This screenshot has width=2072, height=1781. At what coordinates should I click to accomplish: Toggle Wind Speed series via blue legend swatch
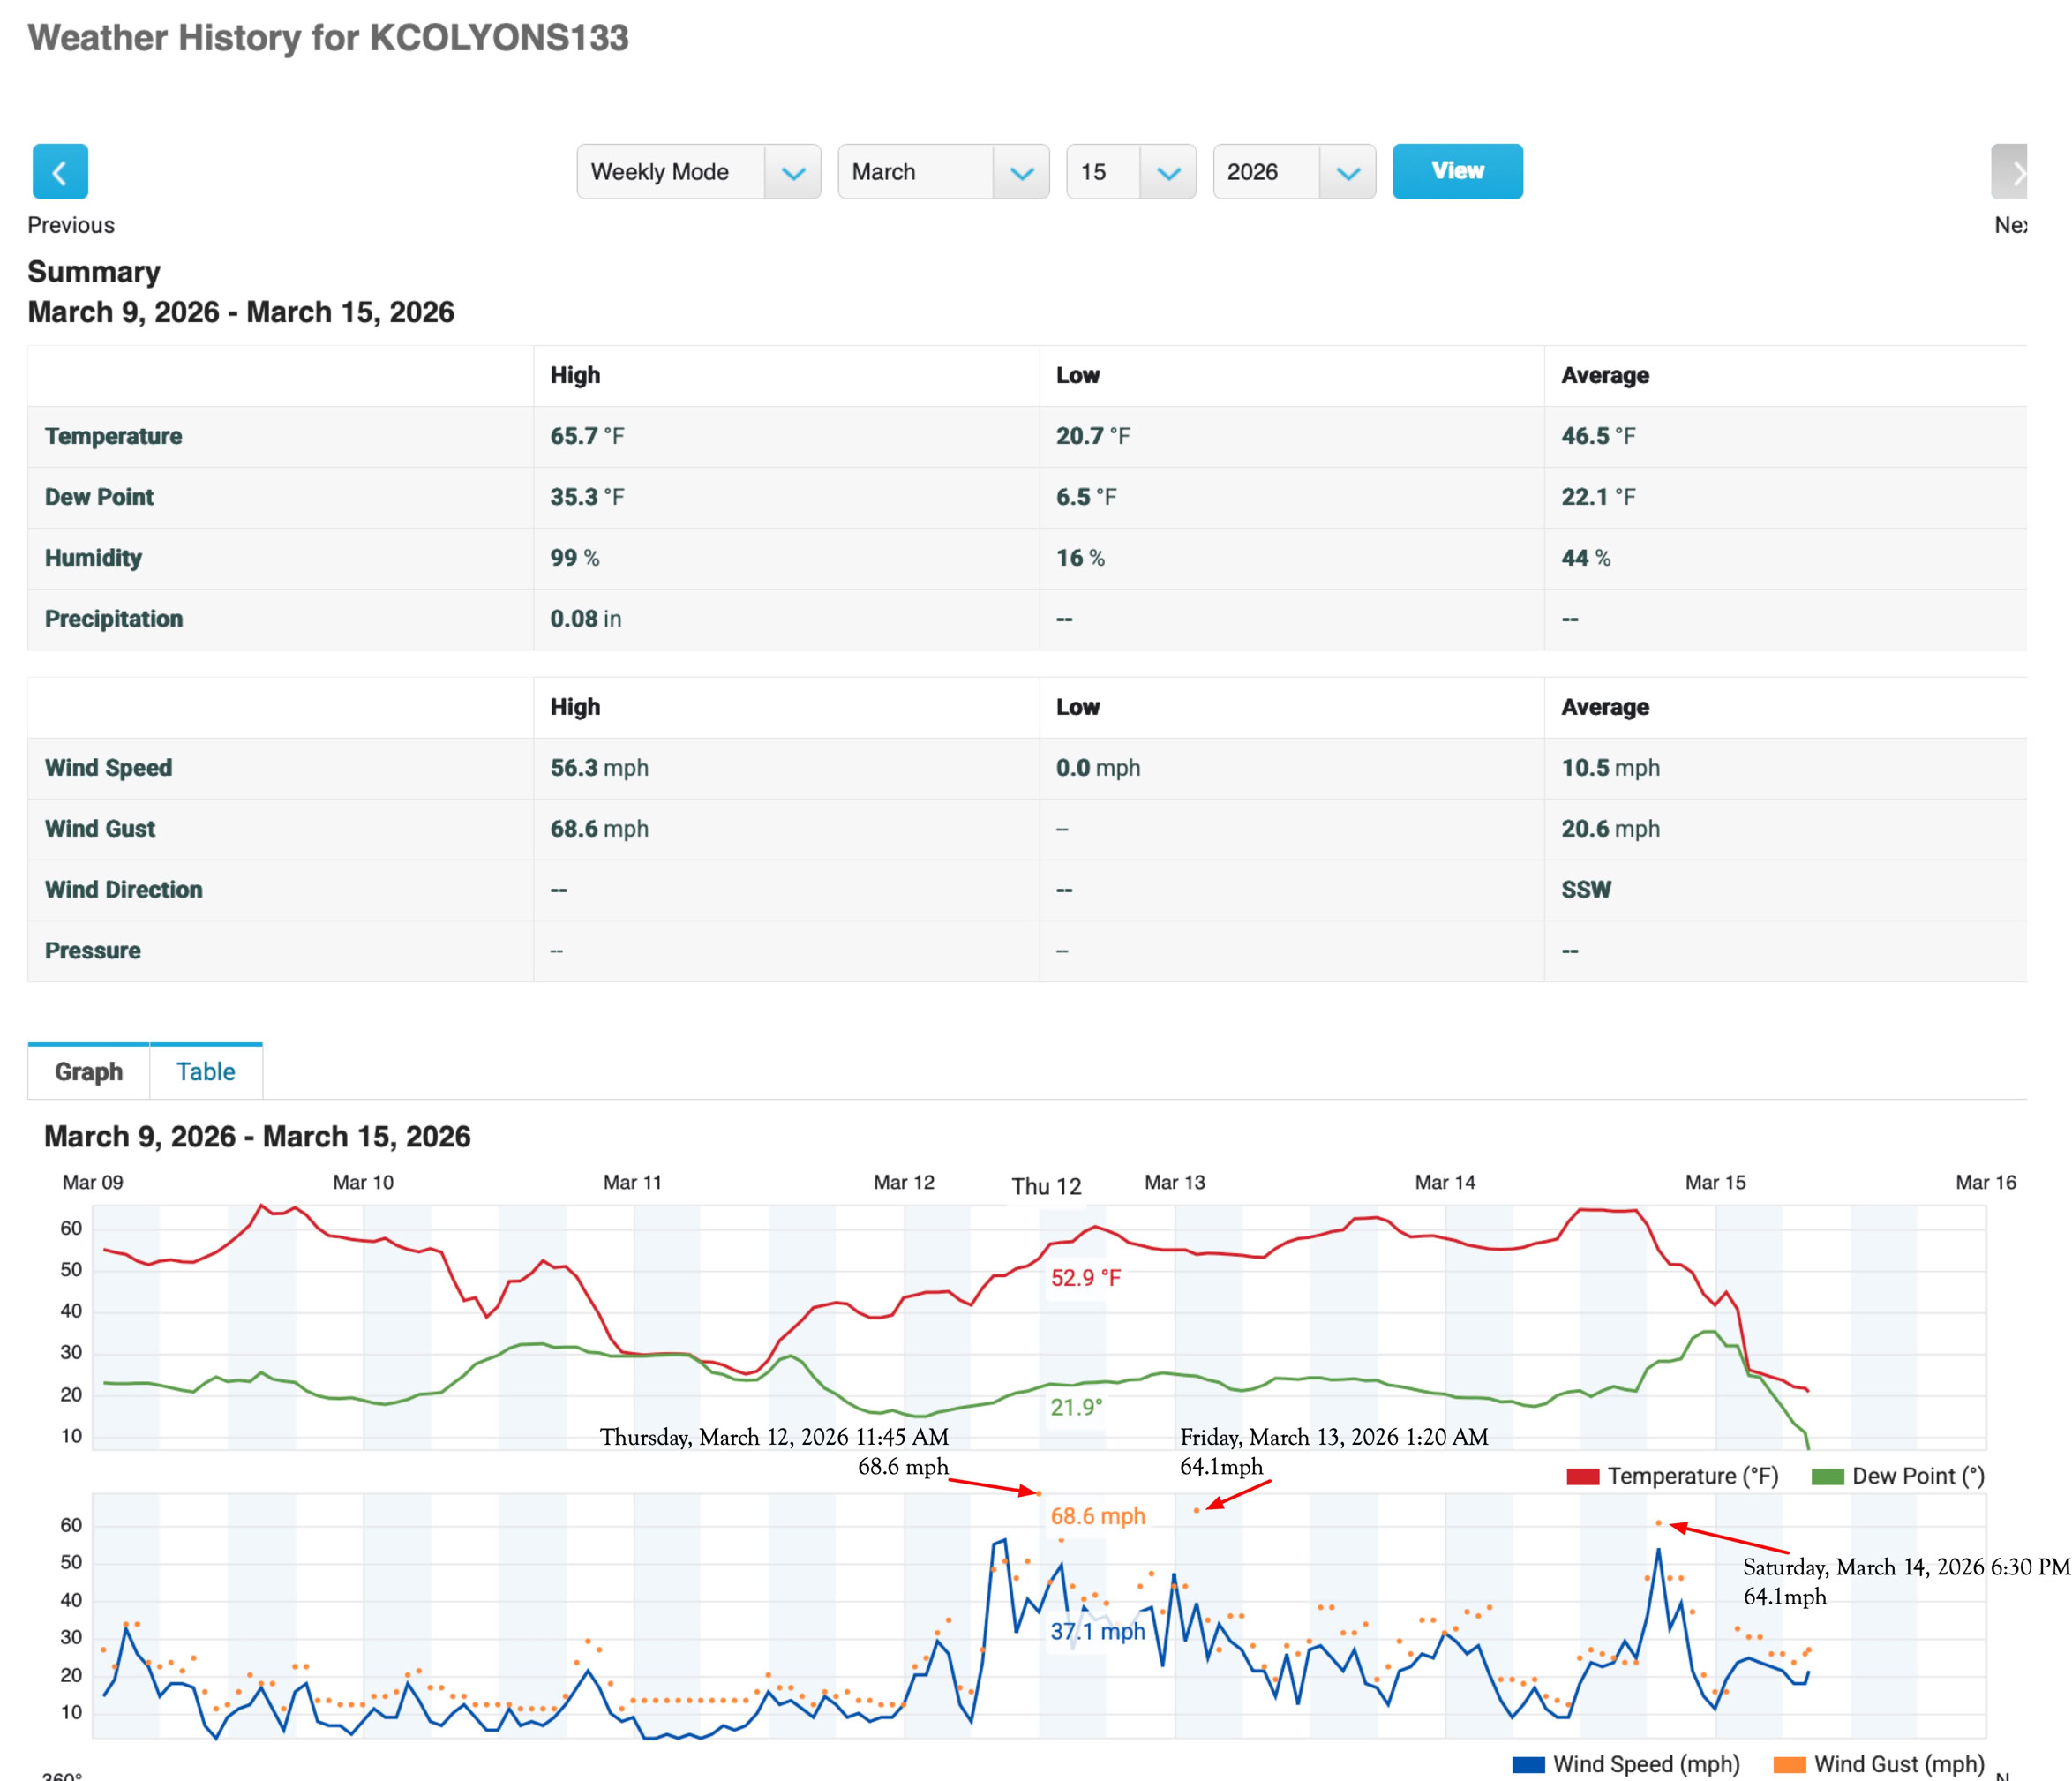point(1528,1765)
